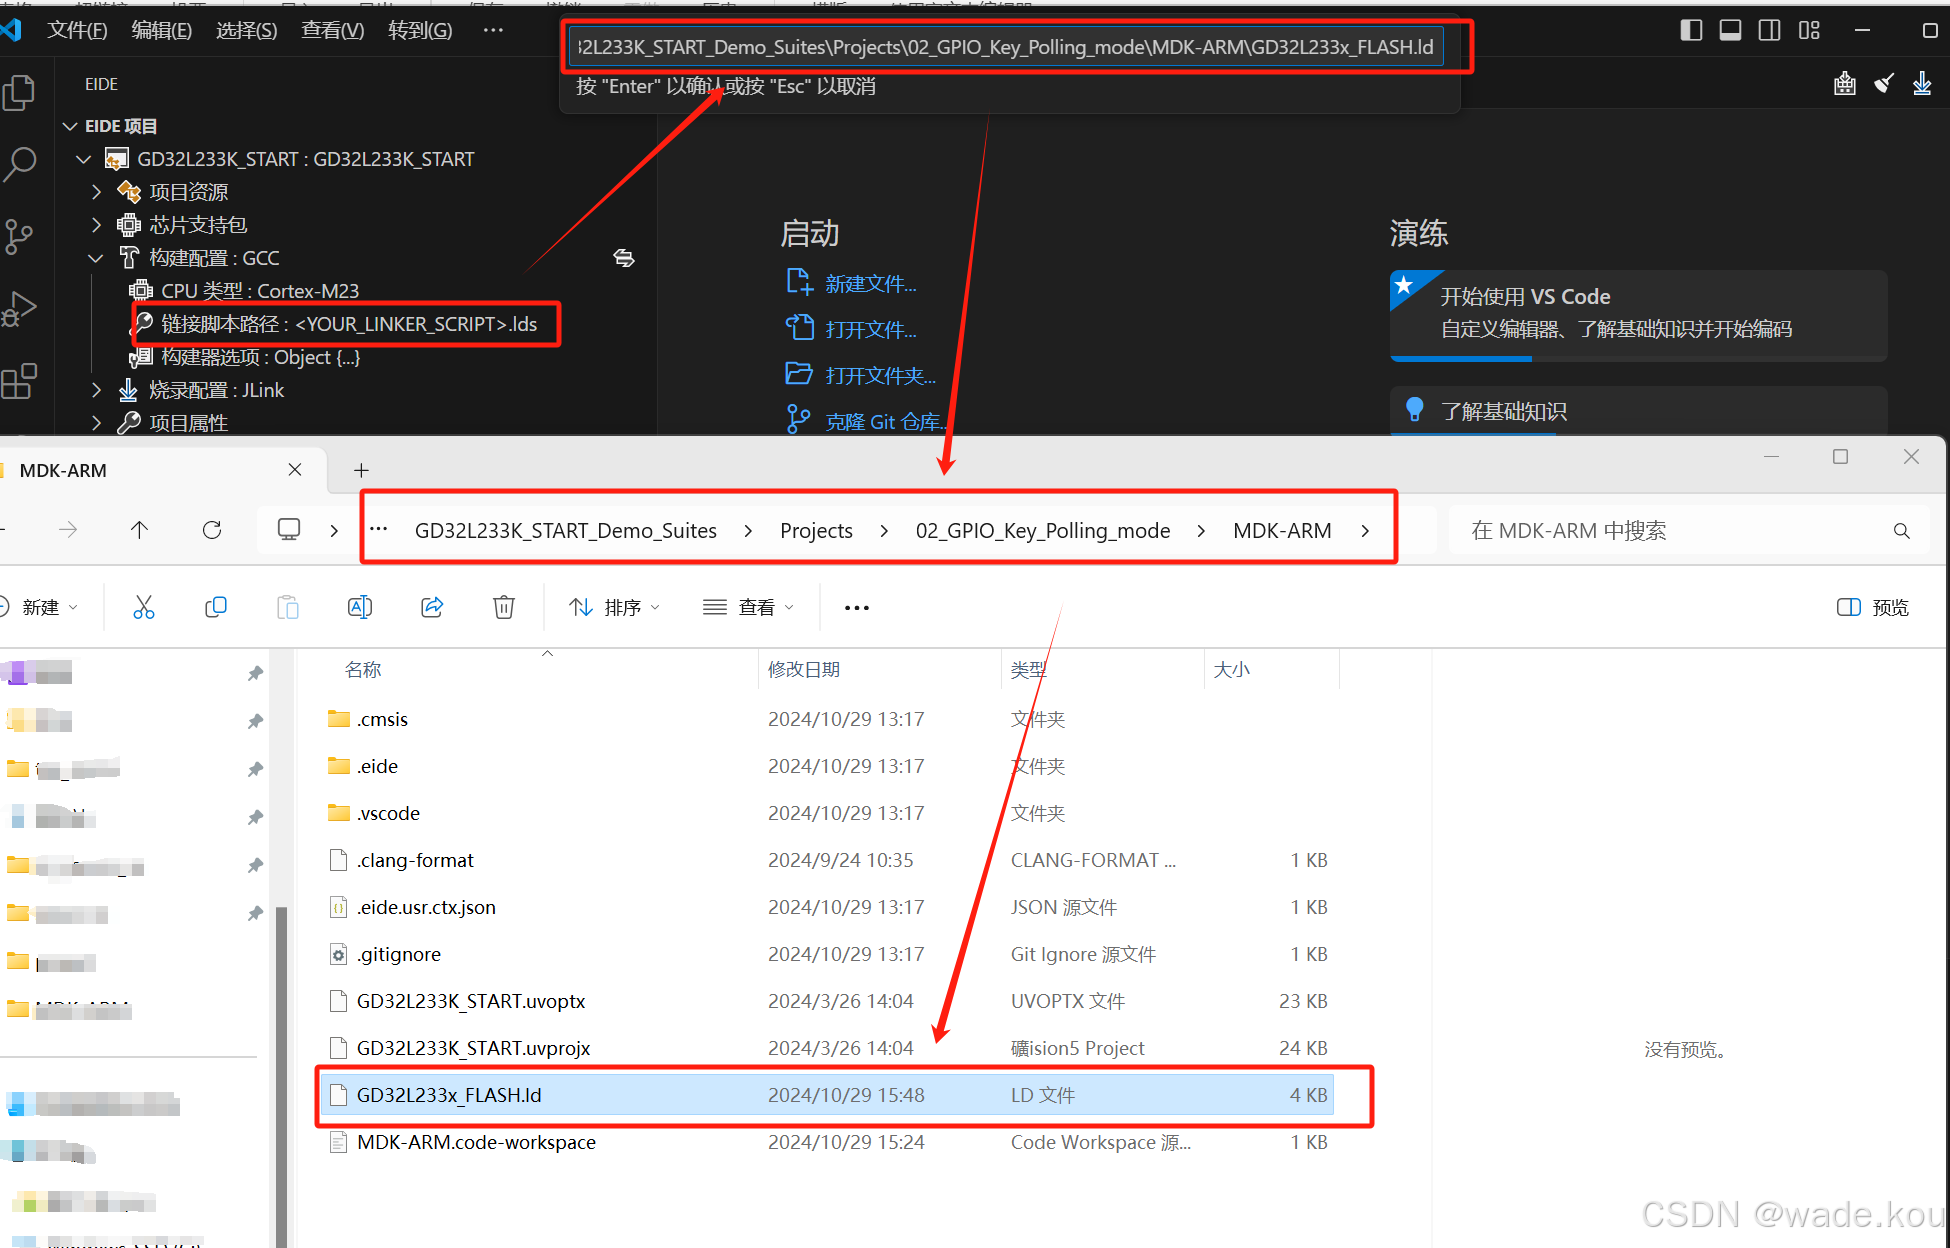Open the 查看(V) menu in VS Code

coord(332,30)
